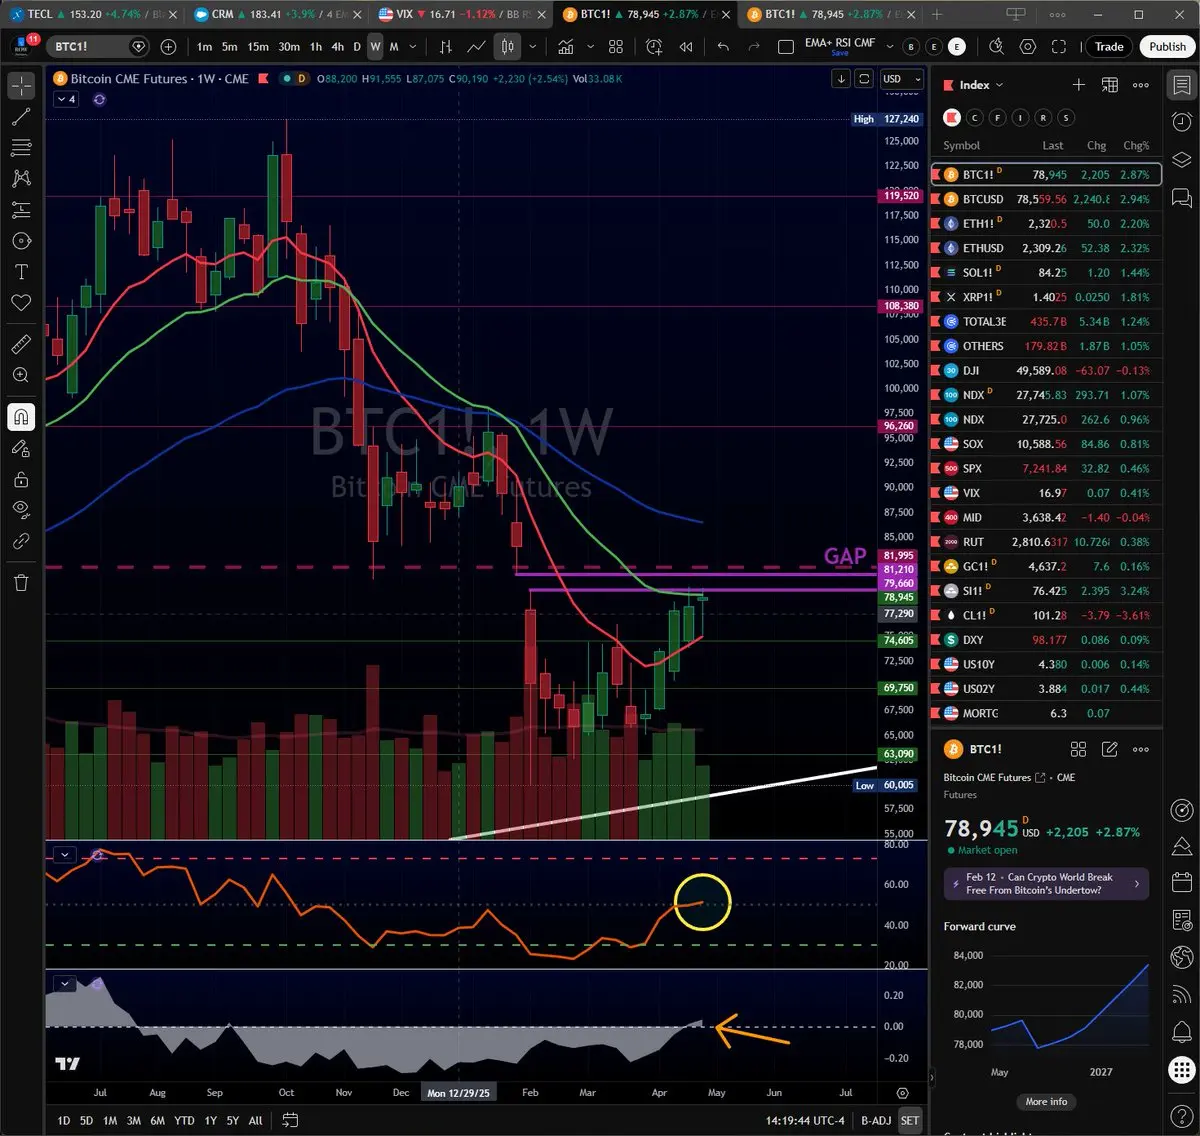Toggle the SET settlement price option

[x=909, y=1121]
